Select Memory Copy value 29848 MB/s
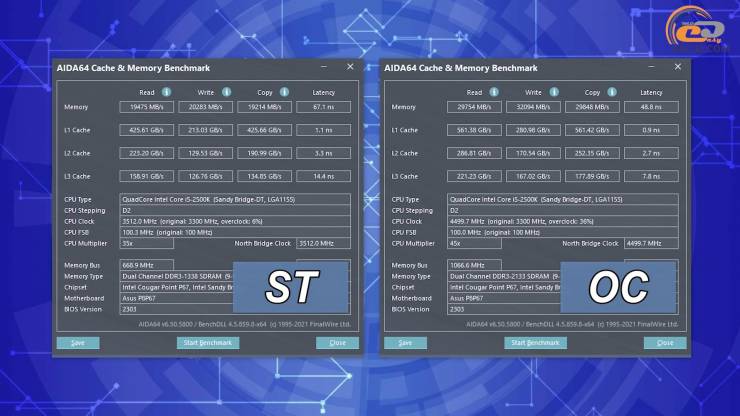The image size is (740, 416). click(x=592, y=107)
